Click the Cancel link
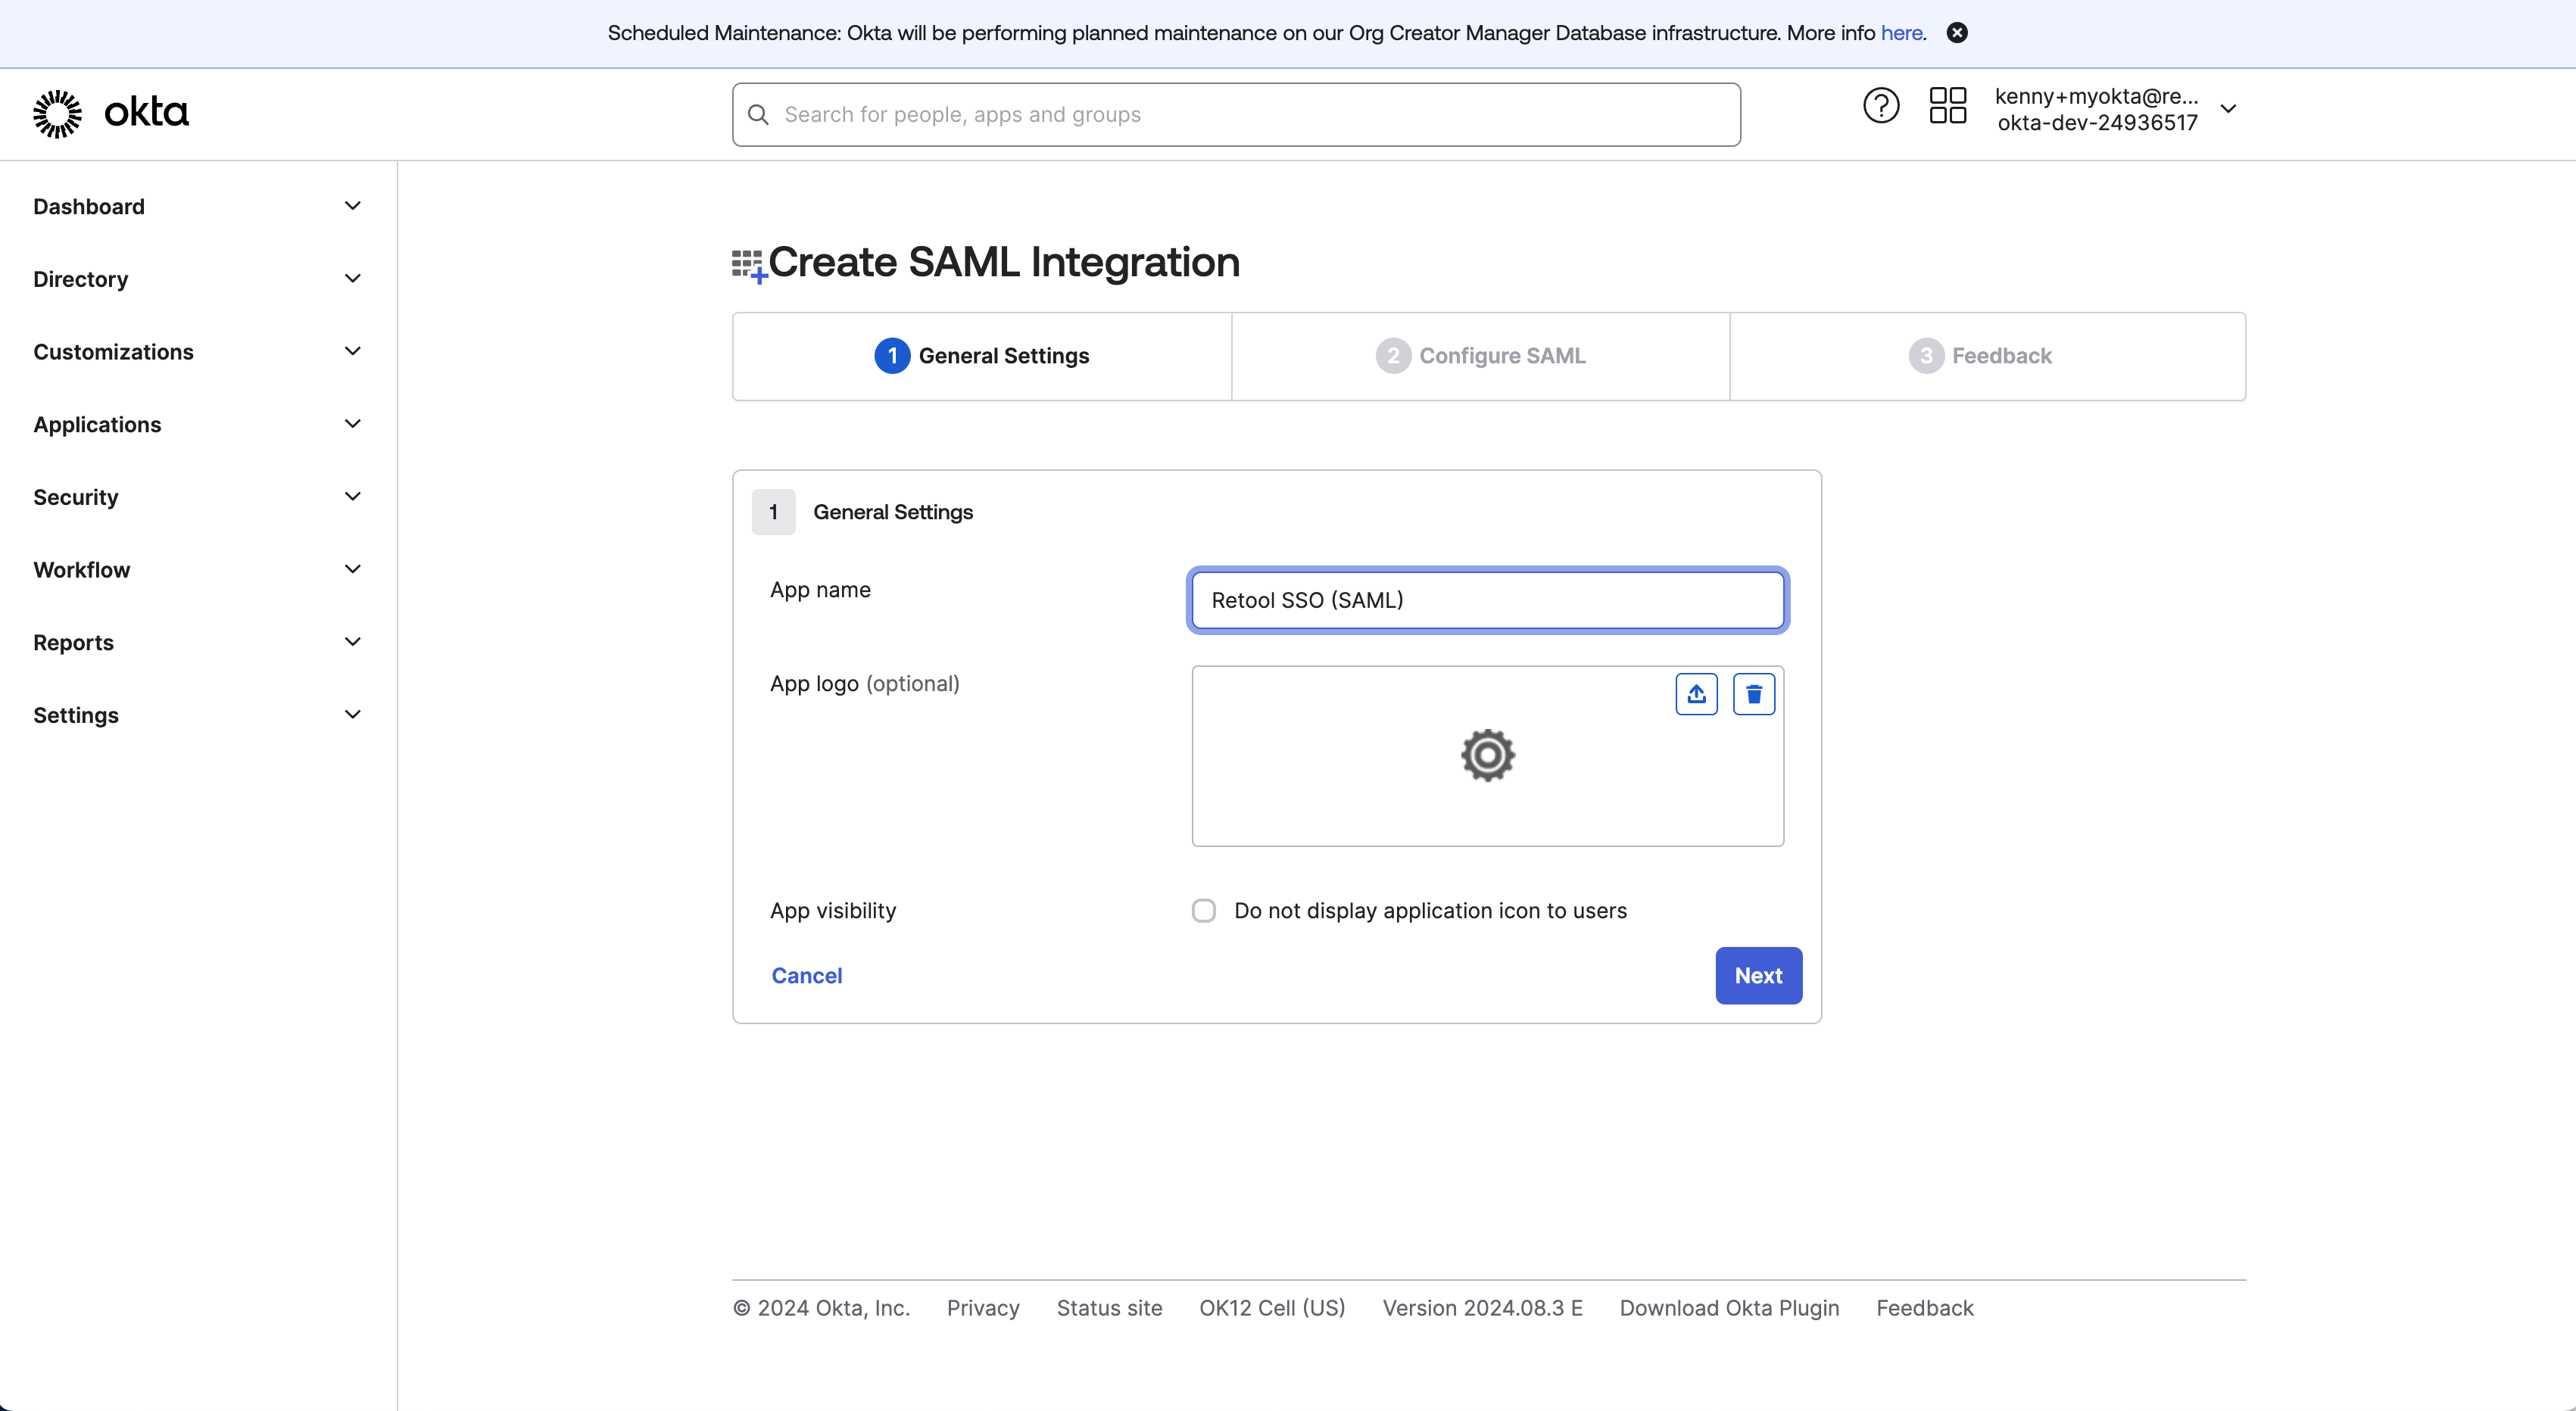2576x1411 pixels. point(806,976)
